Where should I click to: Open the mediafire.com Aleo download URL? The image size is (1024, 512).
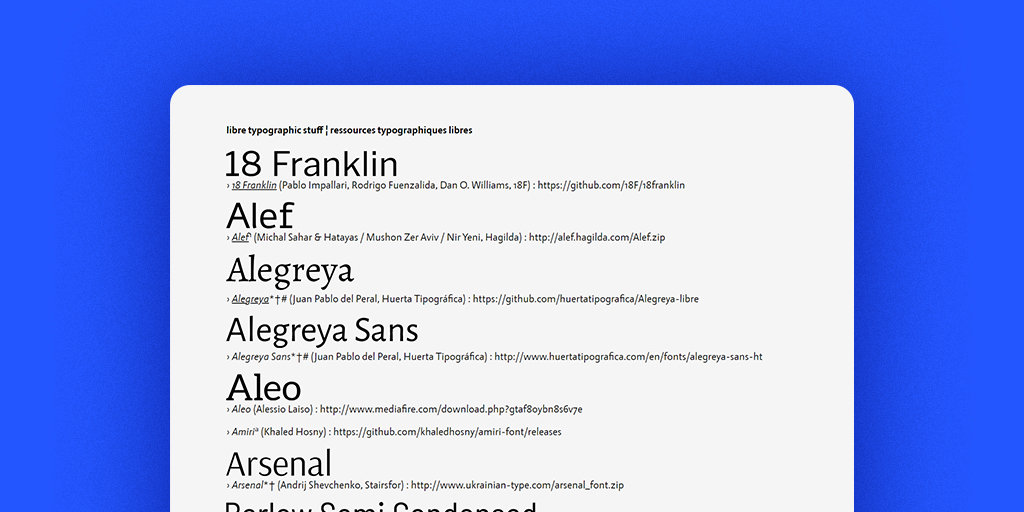[x=451, y=409]
